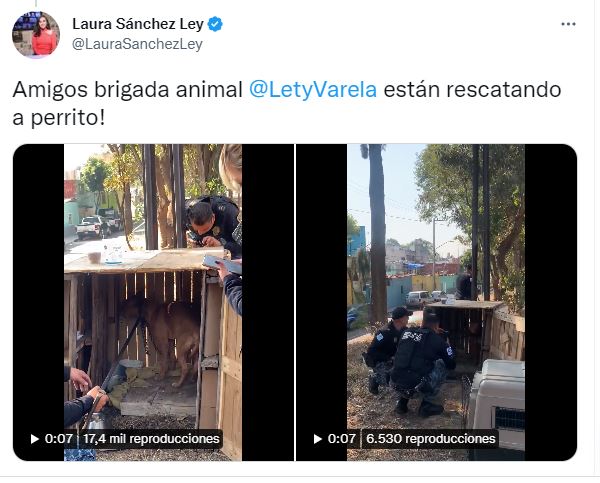This screenshot has height=483, width=600.
Task: Click the tweet text about rescuing a perrito
Action: [287, 103]
